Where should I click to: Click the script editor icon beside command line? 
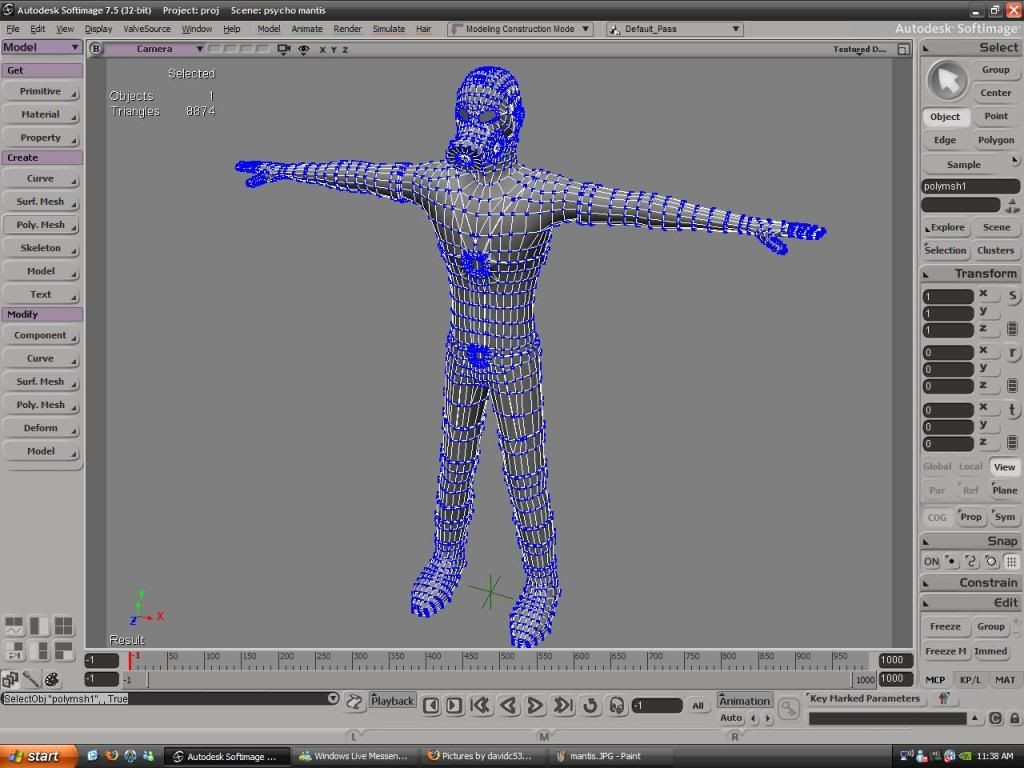click(355, 701)
